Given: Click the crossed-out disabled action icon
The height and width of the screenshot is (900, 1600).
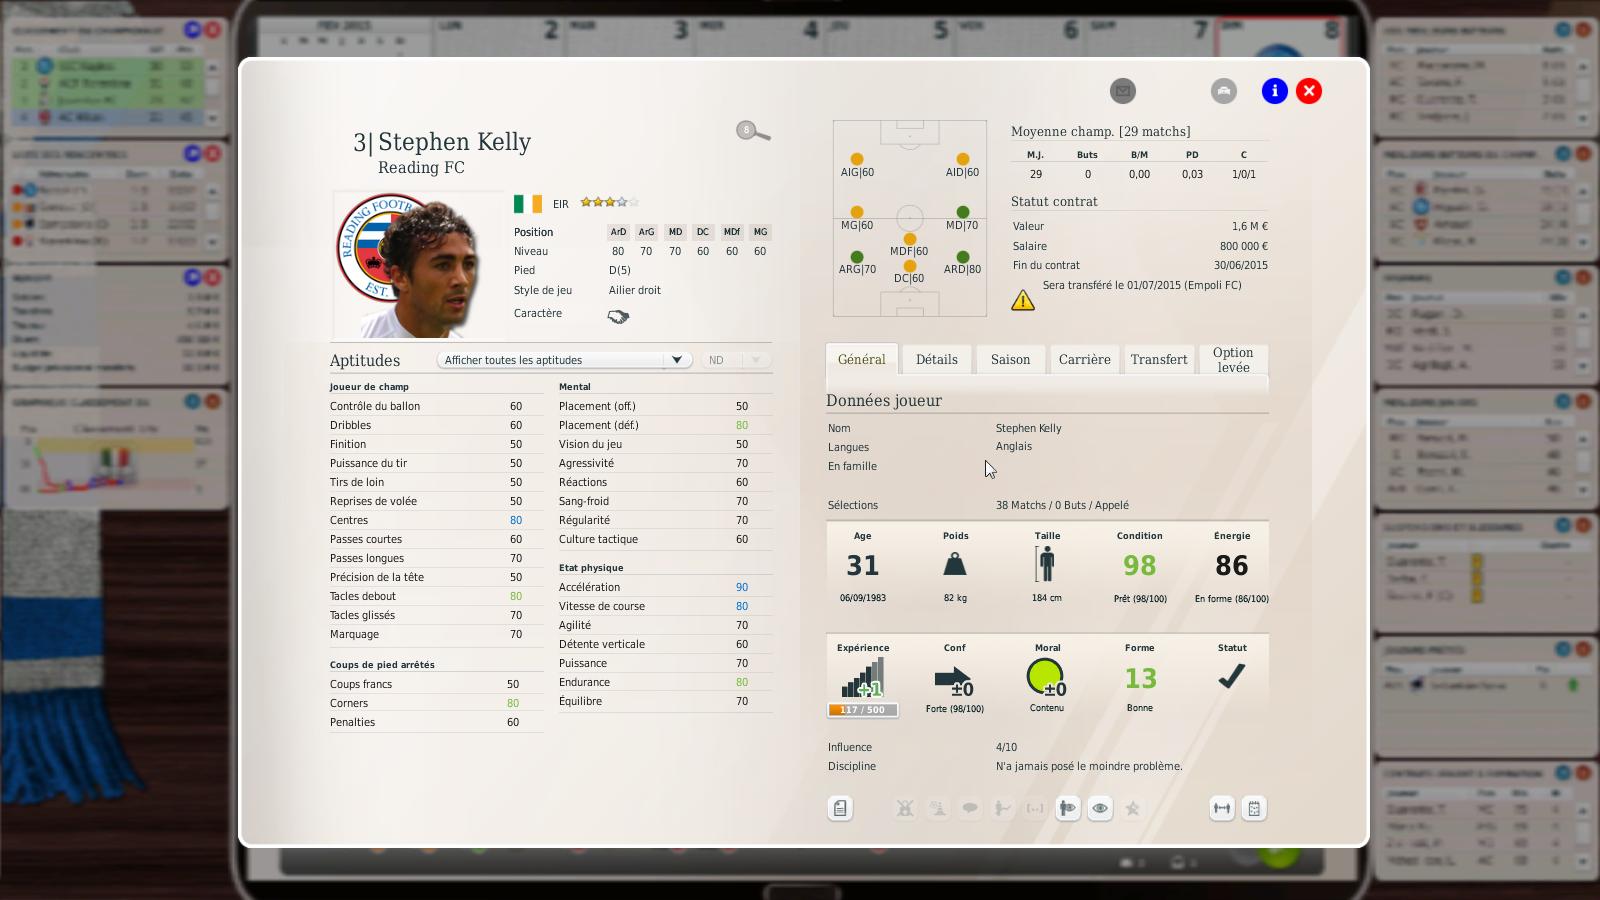Looking at the screenshot, I should (905, 808).
